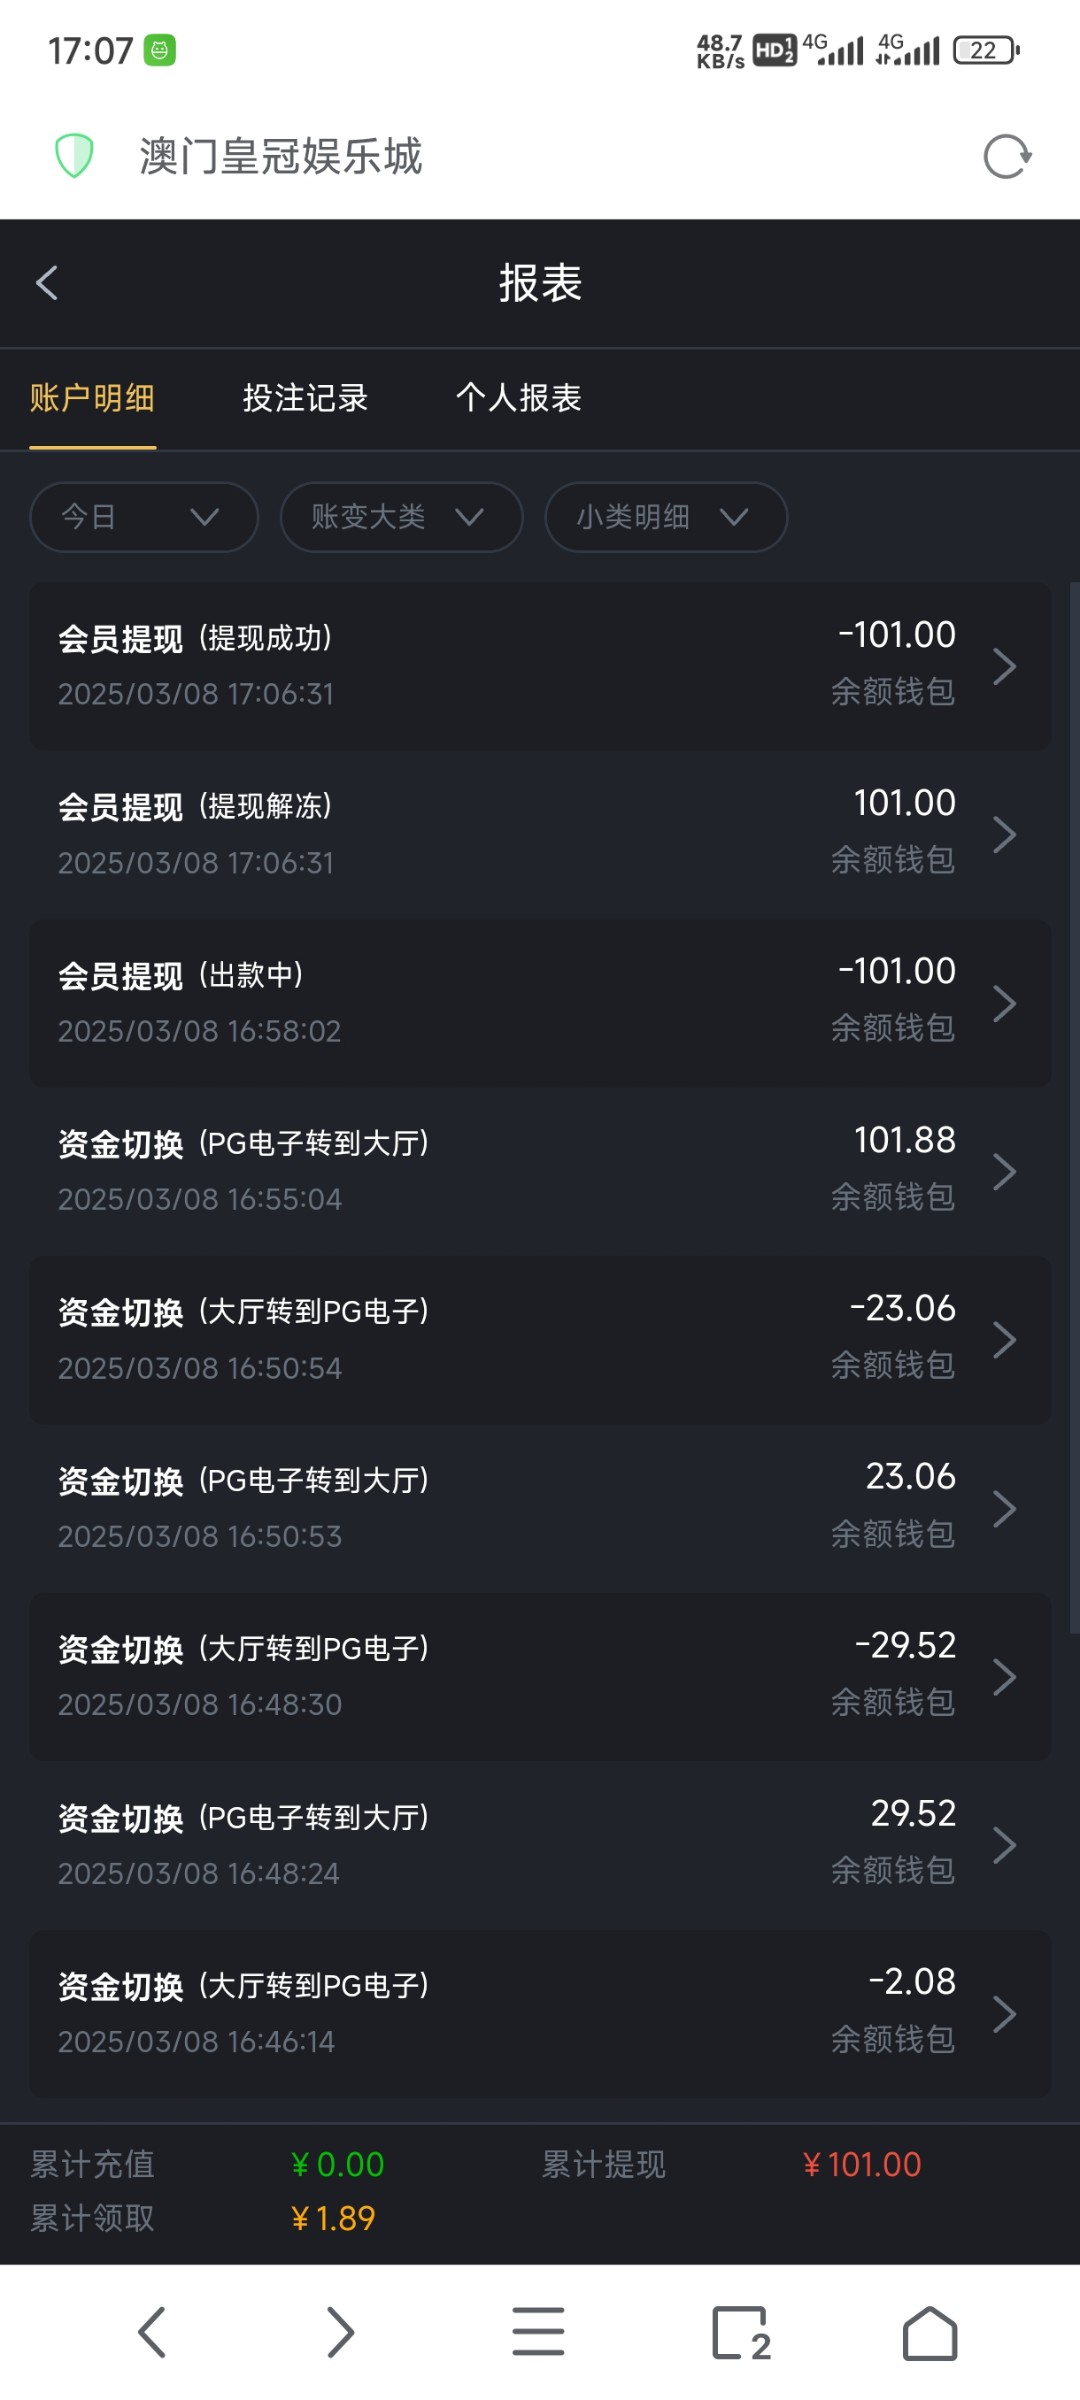Go back using the 报表 header arrow

pyautogui.click(x=47, y=283)
